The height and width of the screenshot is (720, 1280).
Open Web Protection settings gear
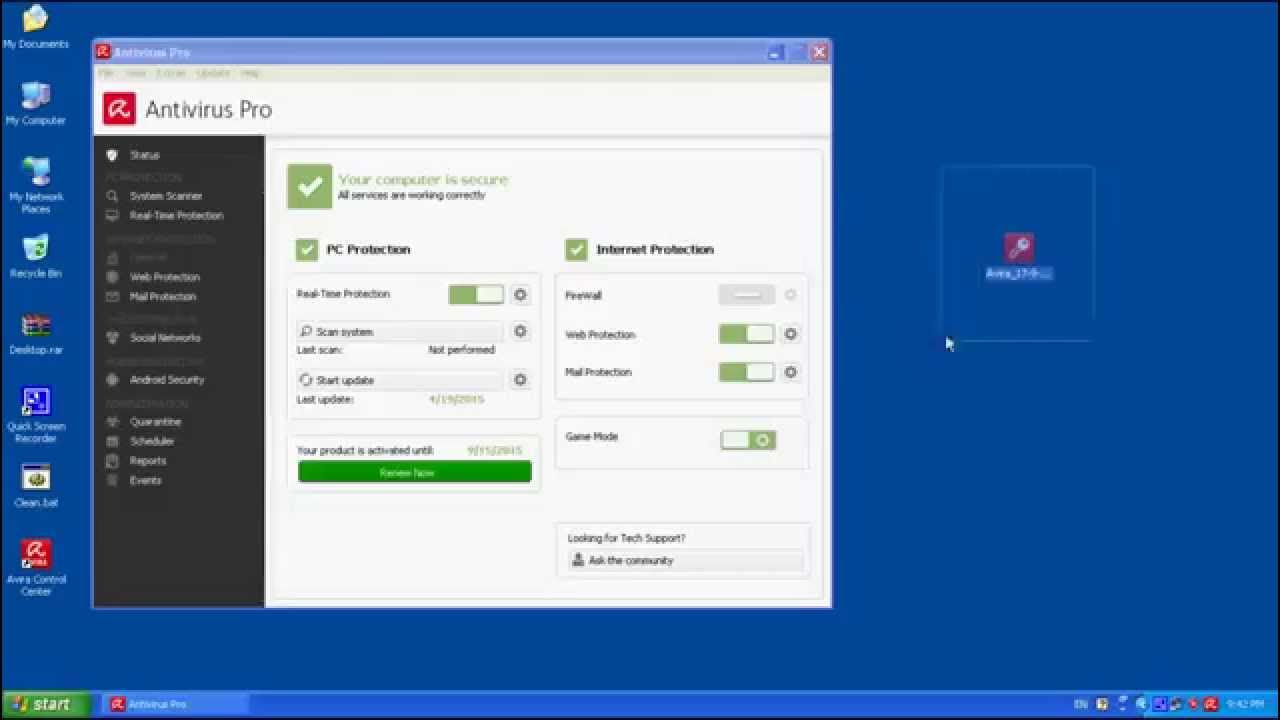click(790, 334)
